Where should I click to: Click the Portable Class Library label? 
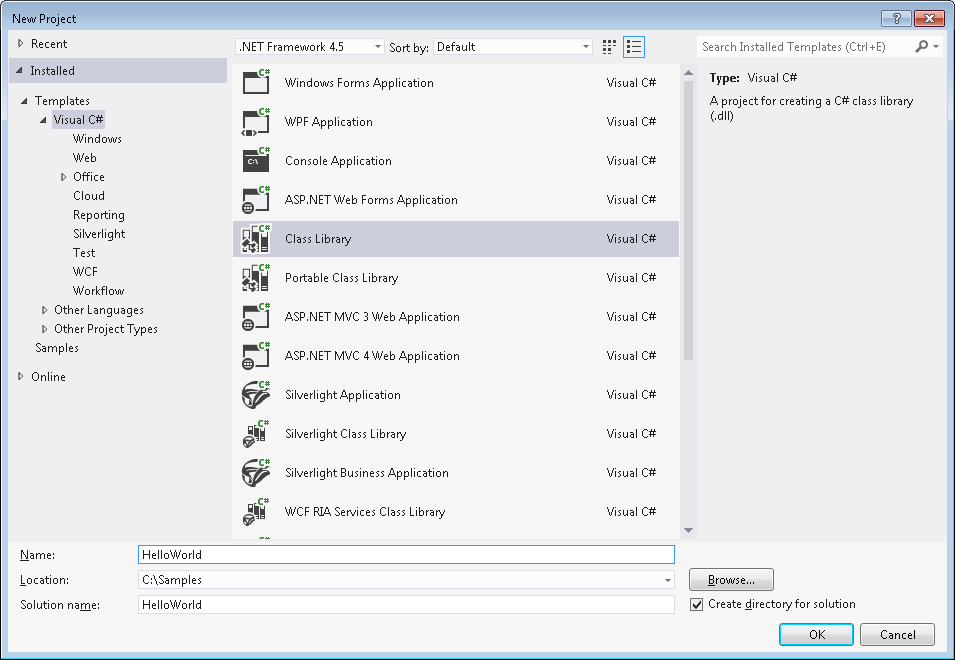coord(341,278)
